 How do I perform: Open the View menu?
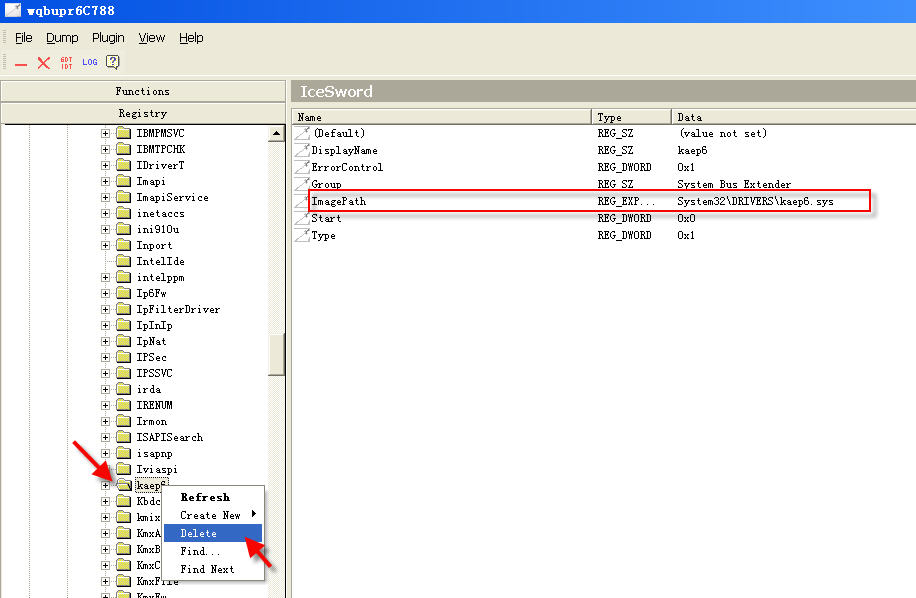click(152, 38)
